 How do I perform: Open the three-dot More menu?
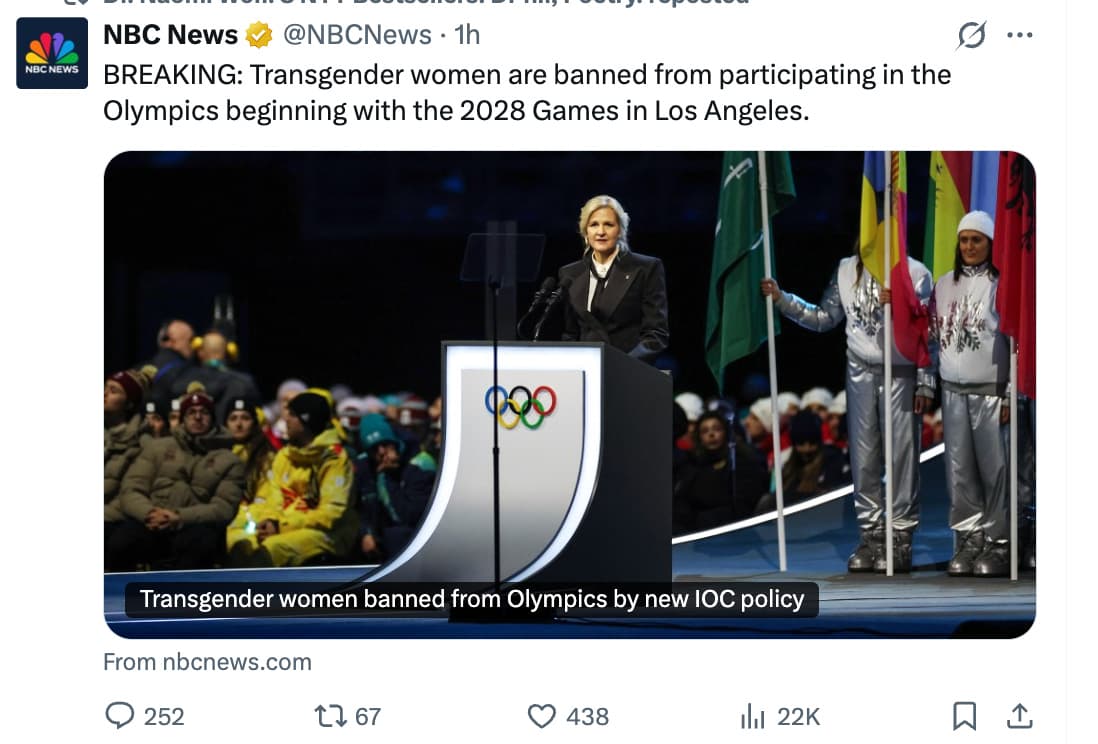[x=1019, y=36]
